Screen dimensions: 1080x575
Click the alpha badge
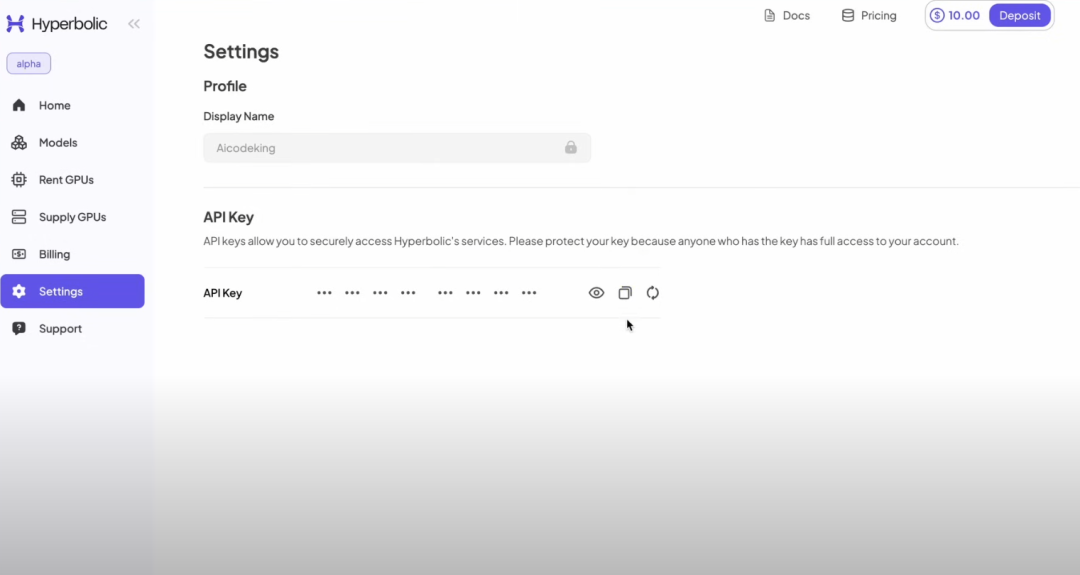[29, 64]
